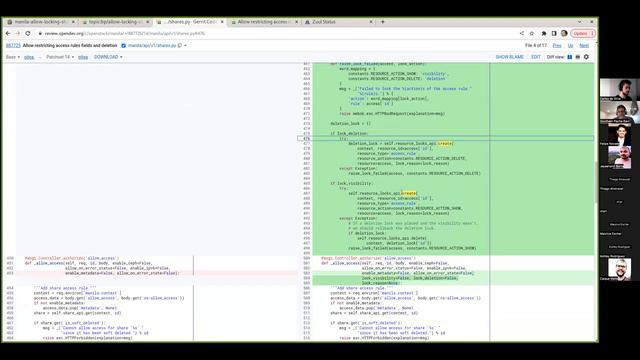The width and height of the screenshot is (640, 360).
Task: Click the highlighted 'create' on line 487
Action: coord(409,193)
